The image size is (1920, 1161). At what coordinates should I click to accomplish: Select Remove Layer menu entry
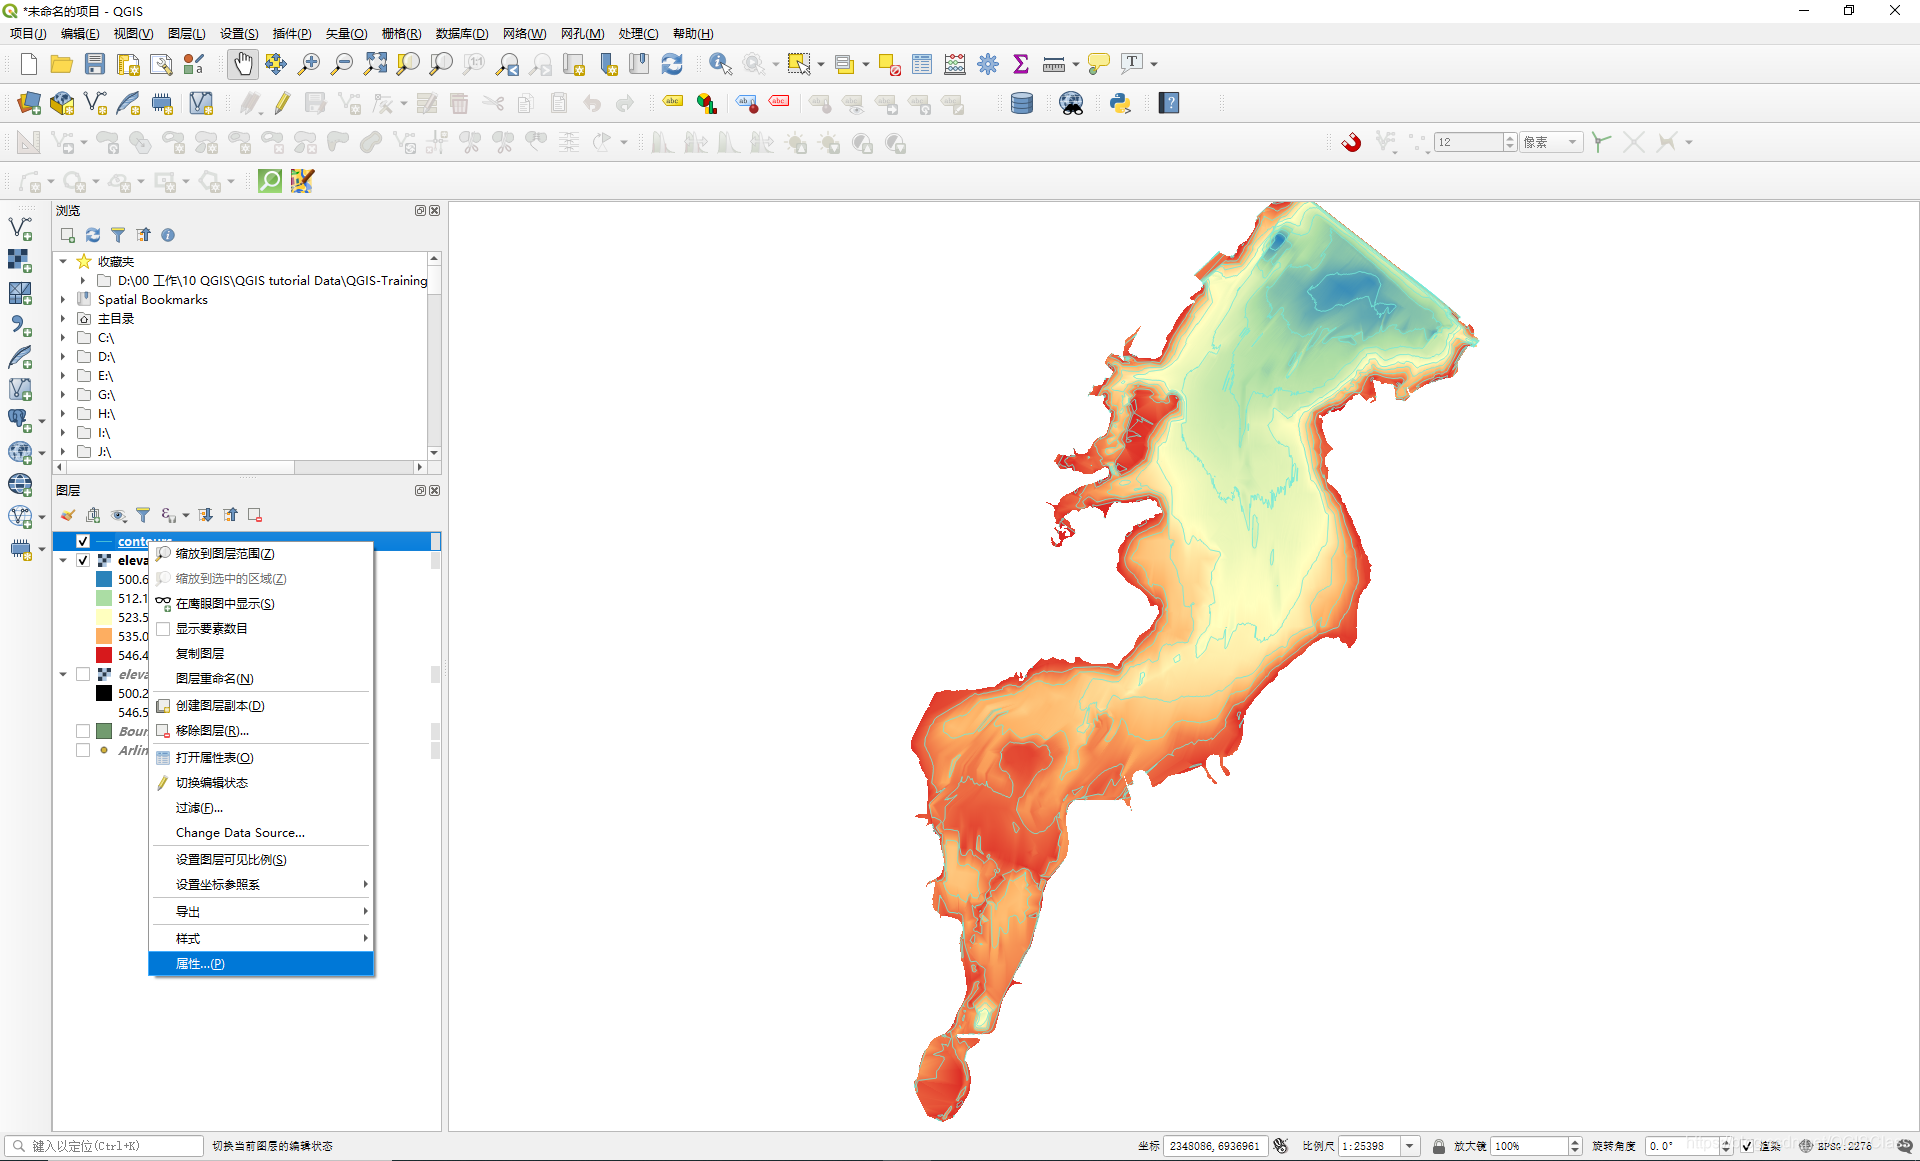262,730
